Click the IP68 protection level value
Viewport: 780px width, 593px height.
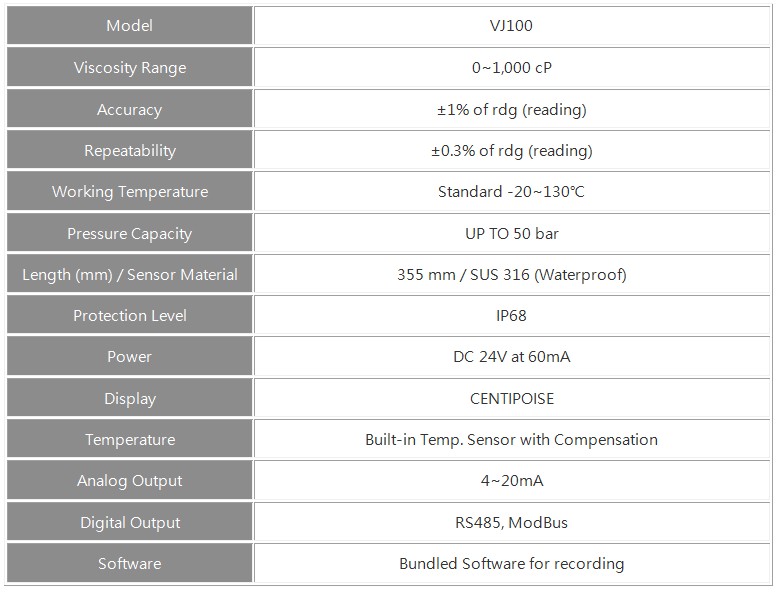tap(512, 315)
